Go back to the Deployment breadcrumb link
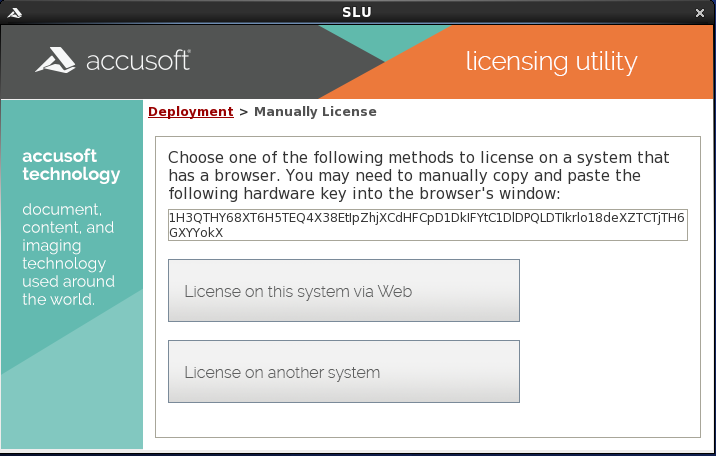Viewport: 716px width, 456px height. [x=190, y=112]
